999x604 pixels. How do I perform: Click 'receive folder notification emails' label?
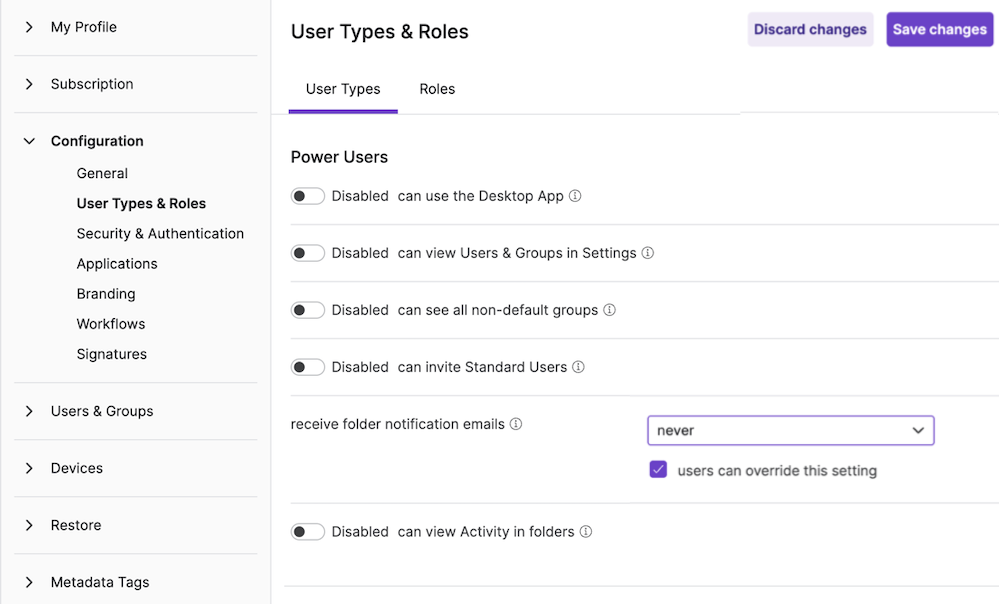(x=398, y=424)
